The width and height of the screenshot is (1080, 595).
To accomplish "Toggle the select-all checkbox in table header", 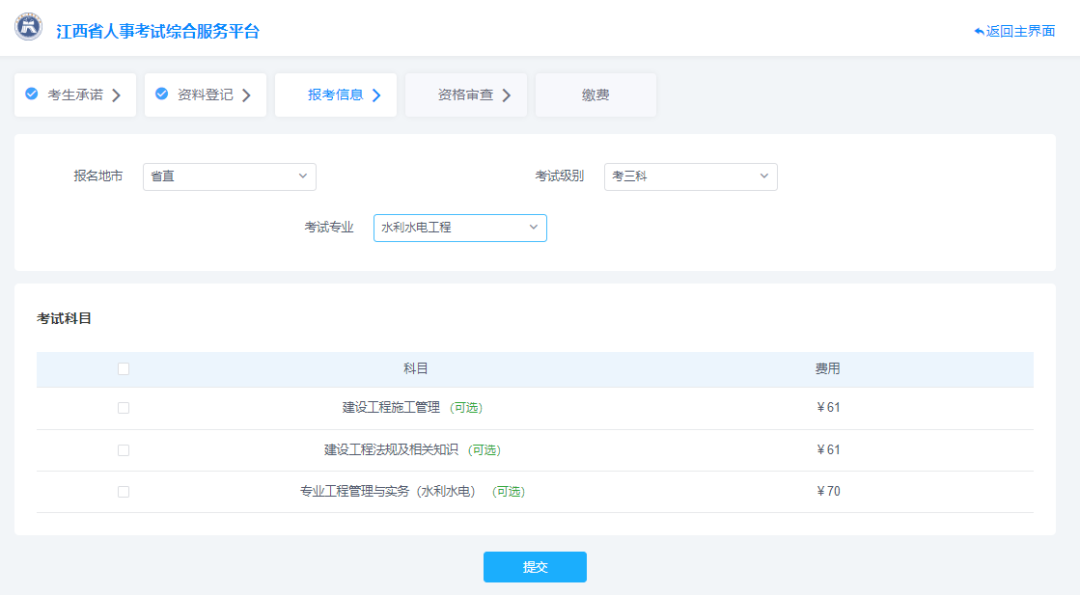I will [123, 369].
